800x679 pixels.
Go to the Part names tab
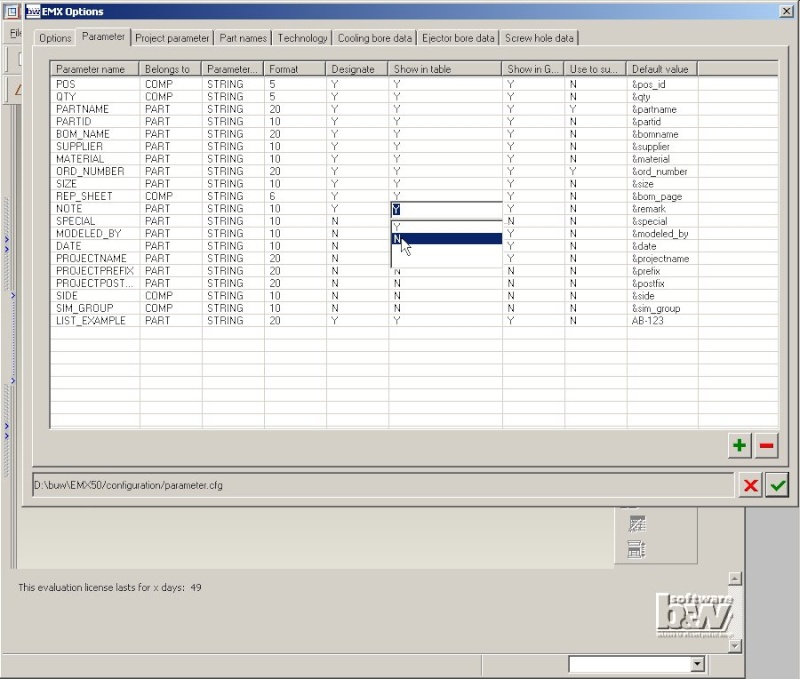pos(243,38)
